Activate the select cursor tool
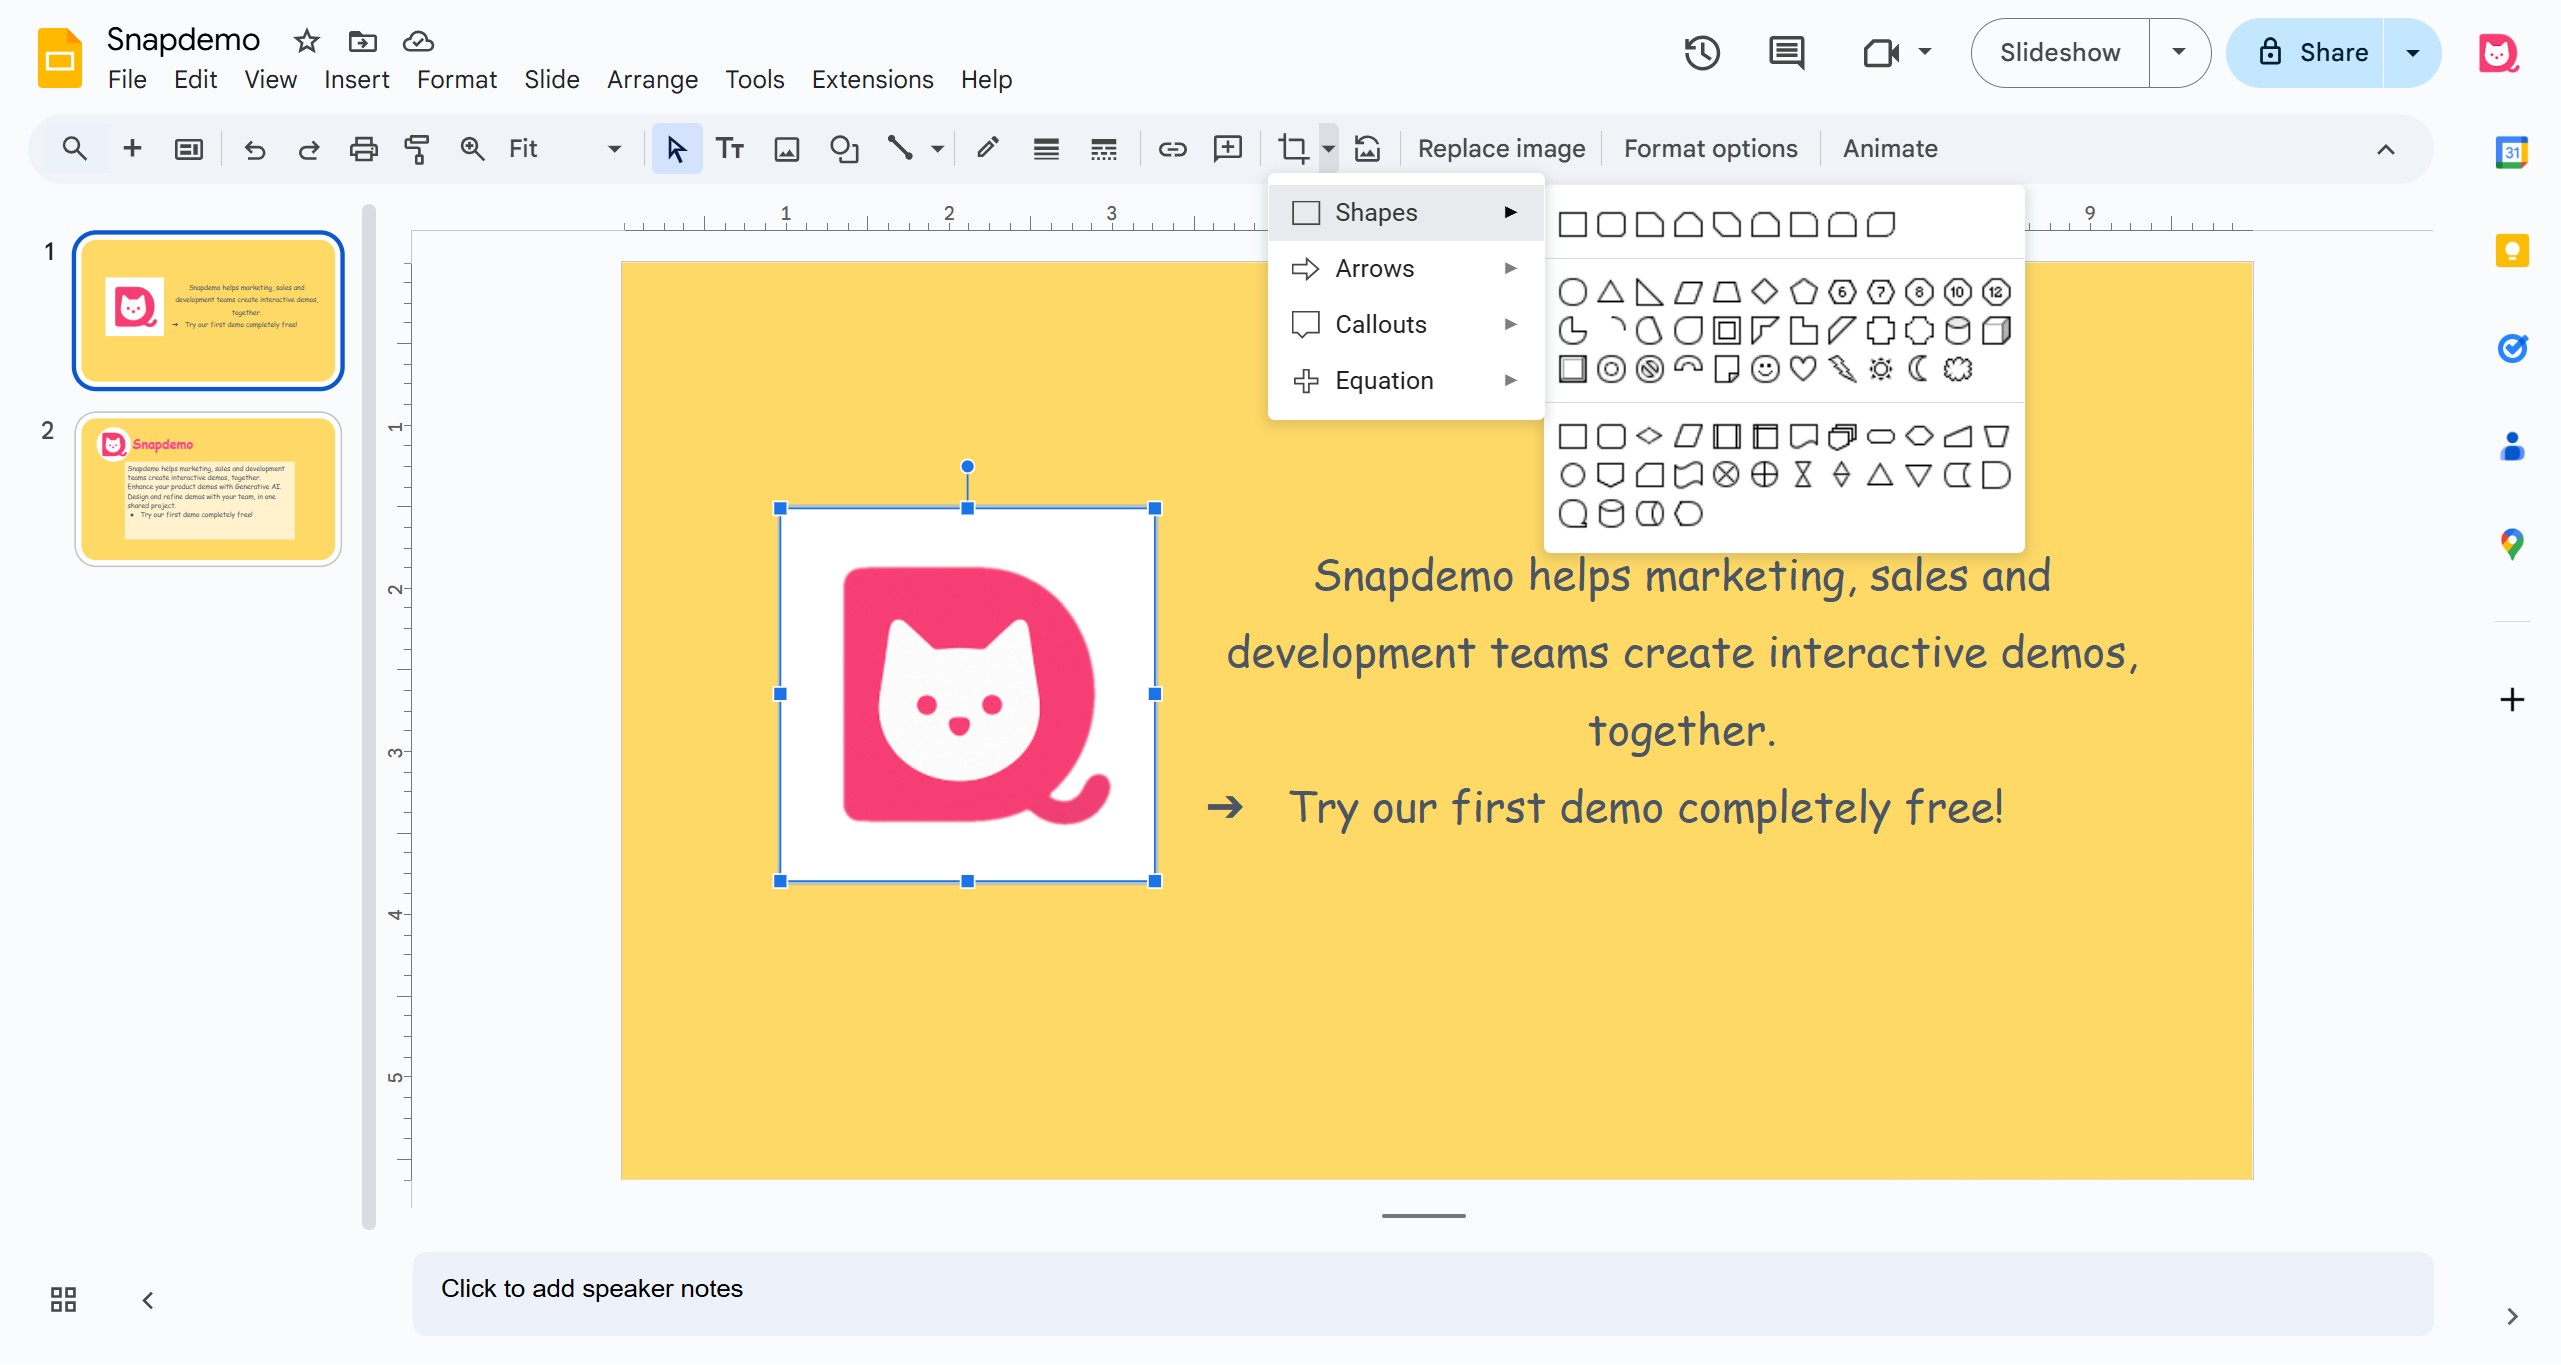This screenshot has width=2561, height=1365. 676,149
